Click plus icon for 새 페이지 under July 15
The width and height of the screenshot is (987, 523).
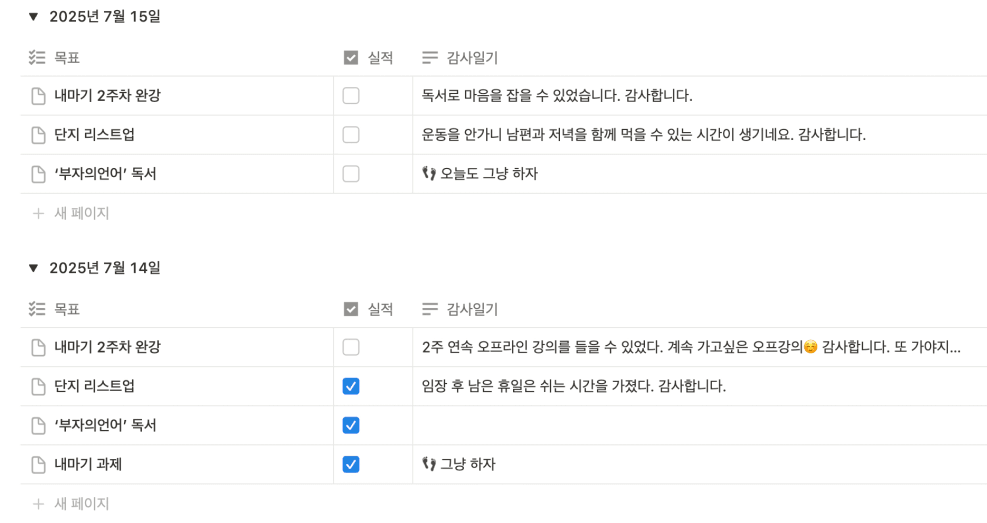pos(38,213)
